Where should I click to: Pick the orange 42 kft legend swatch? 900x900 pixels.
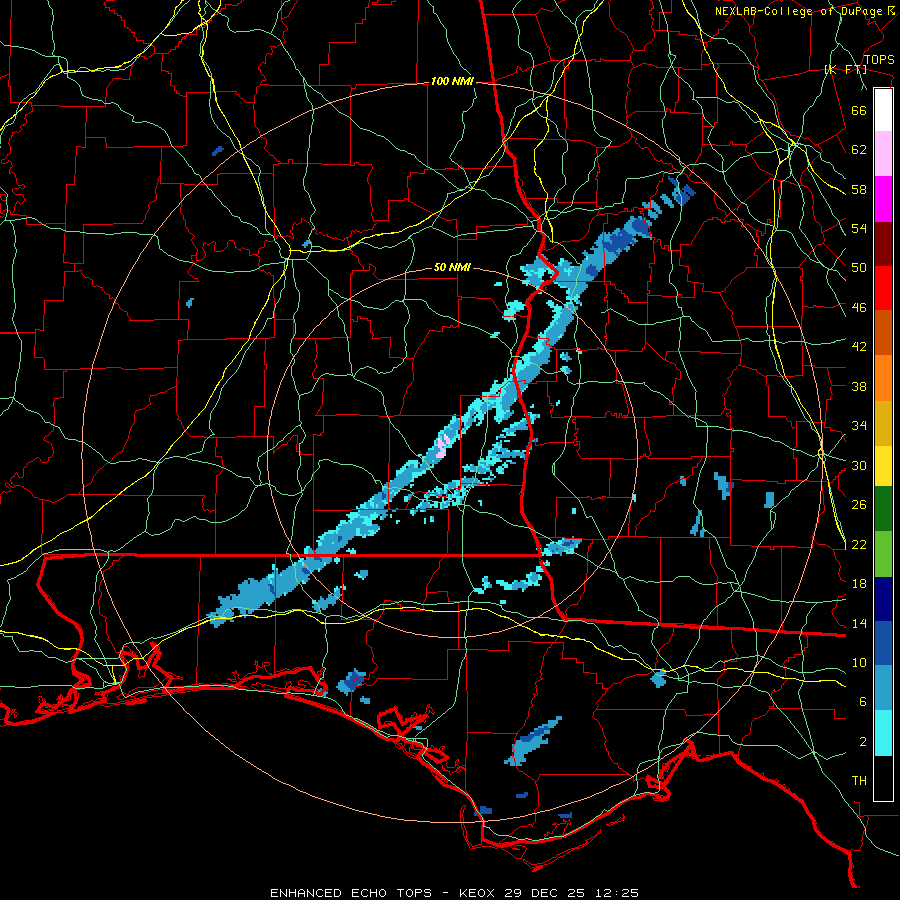coord(883,378)
